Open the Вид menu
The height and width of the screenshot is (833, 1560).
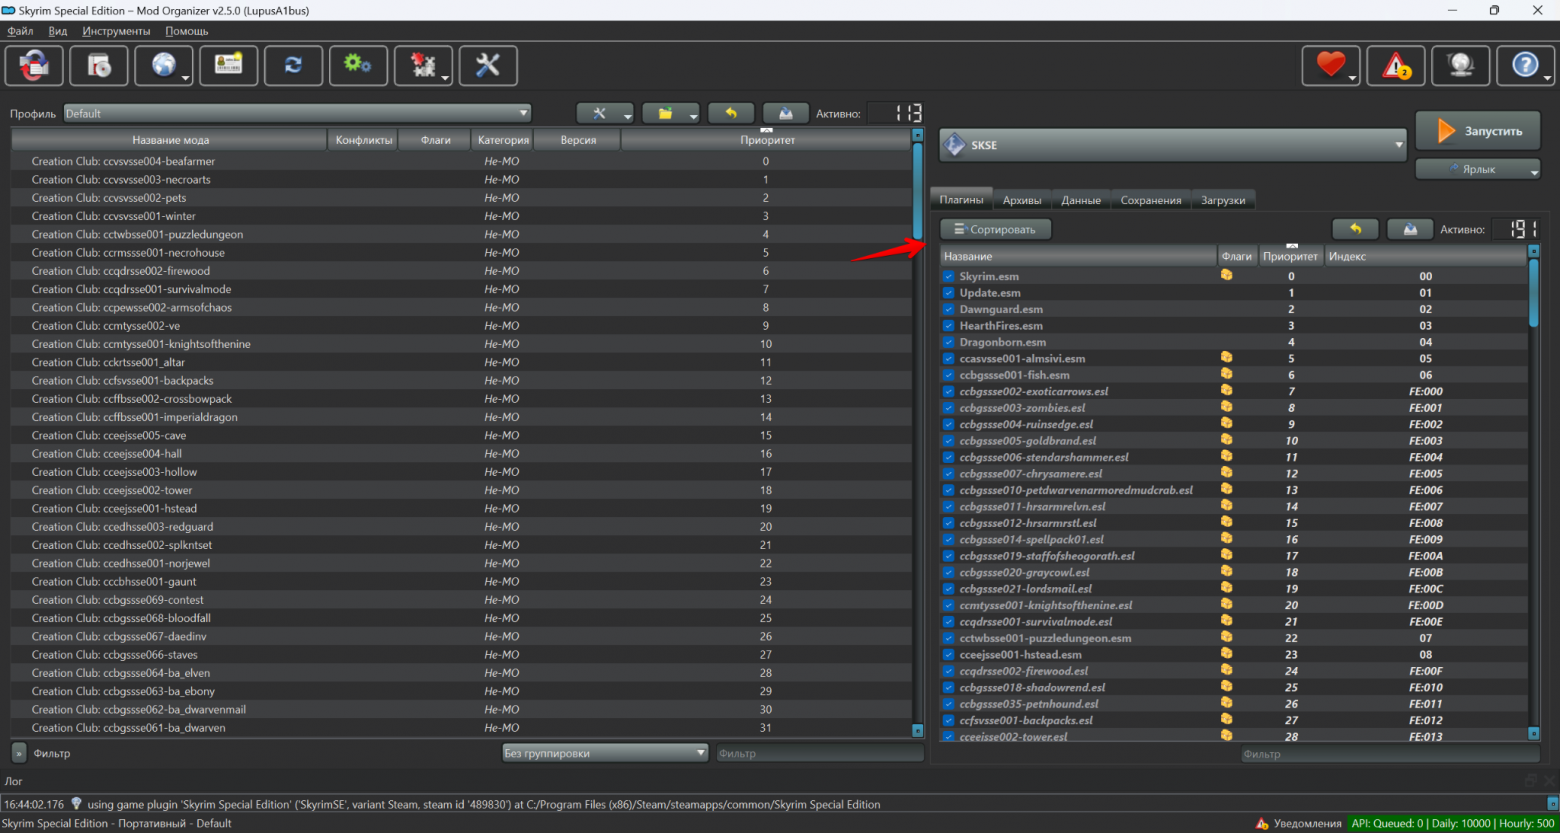(58, 31)
